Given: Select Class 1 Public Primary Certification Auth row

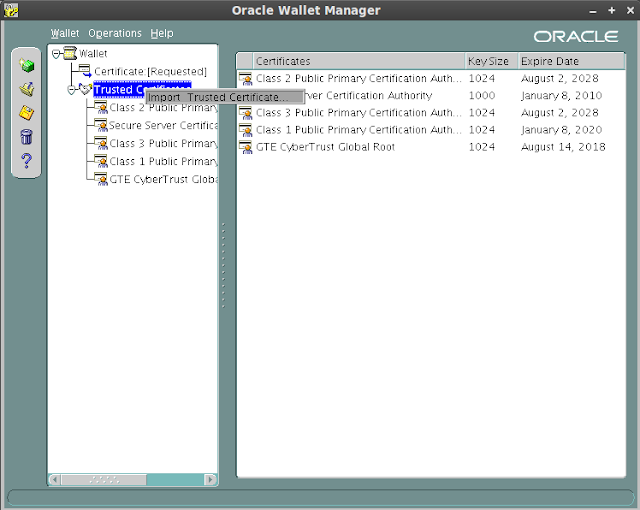Looking at the screenshot, I should tap(431, 130).
